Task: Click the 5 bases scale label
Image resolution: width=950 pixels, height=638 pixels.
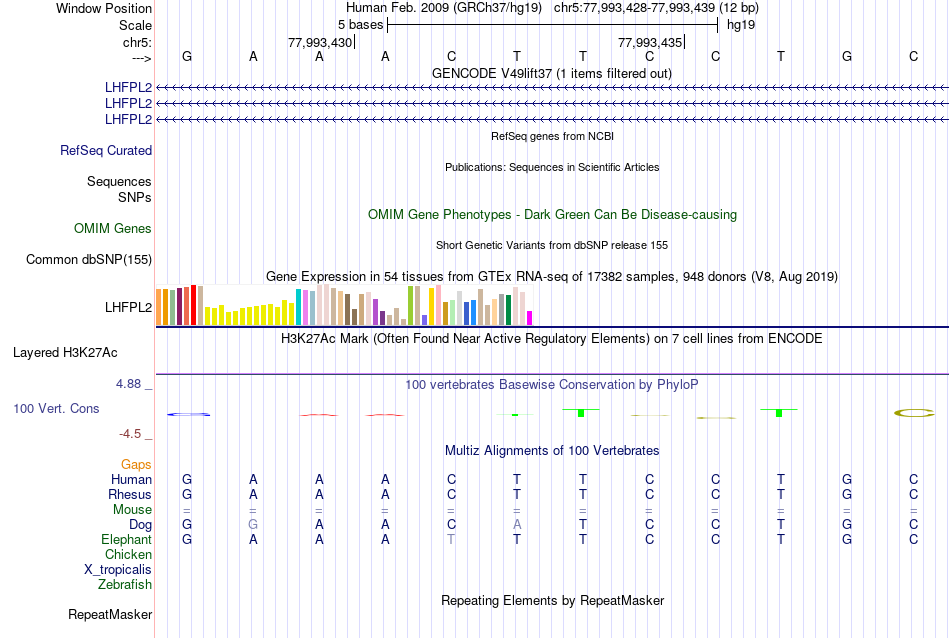Action: [360, 25]
